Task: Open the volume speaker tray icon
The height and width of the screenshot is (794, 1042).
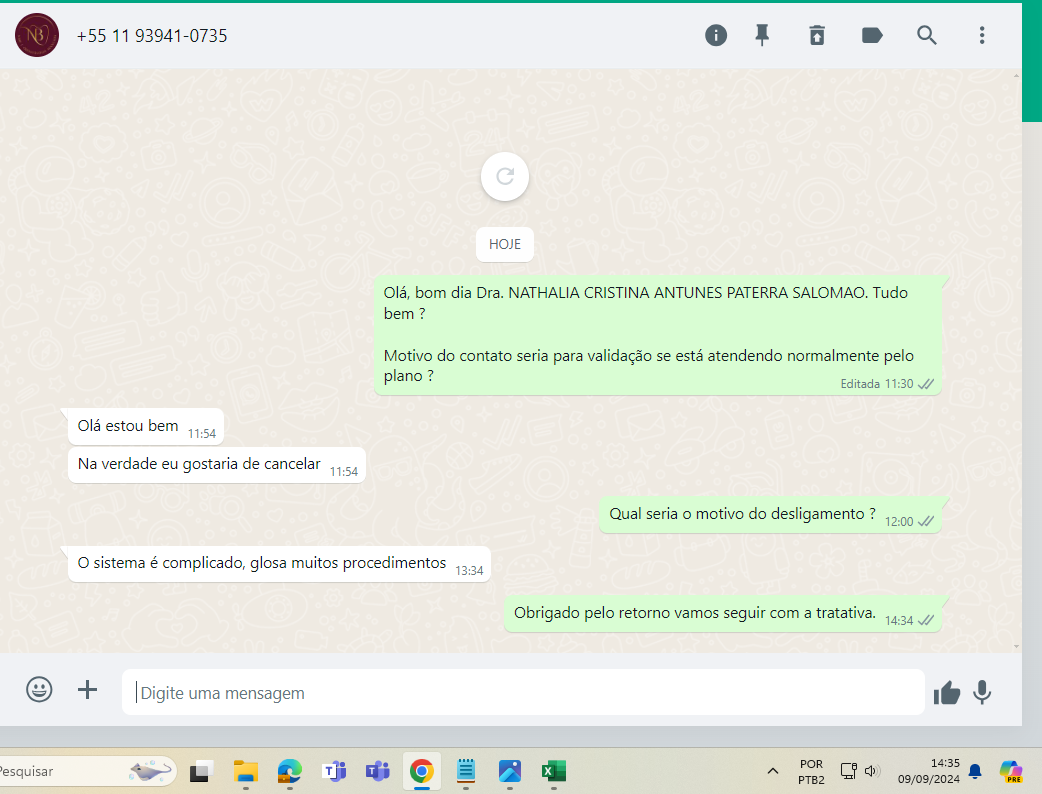Action: coord(872,771)
